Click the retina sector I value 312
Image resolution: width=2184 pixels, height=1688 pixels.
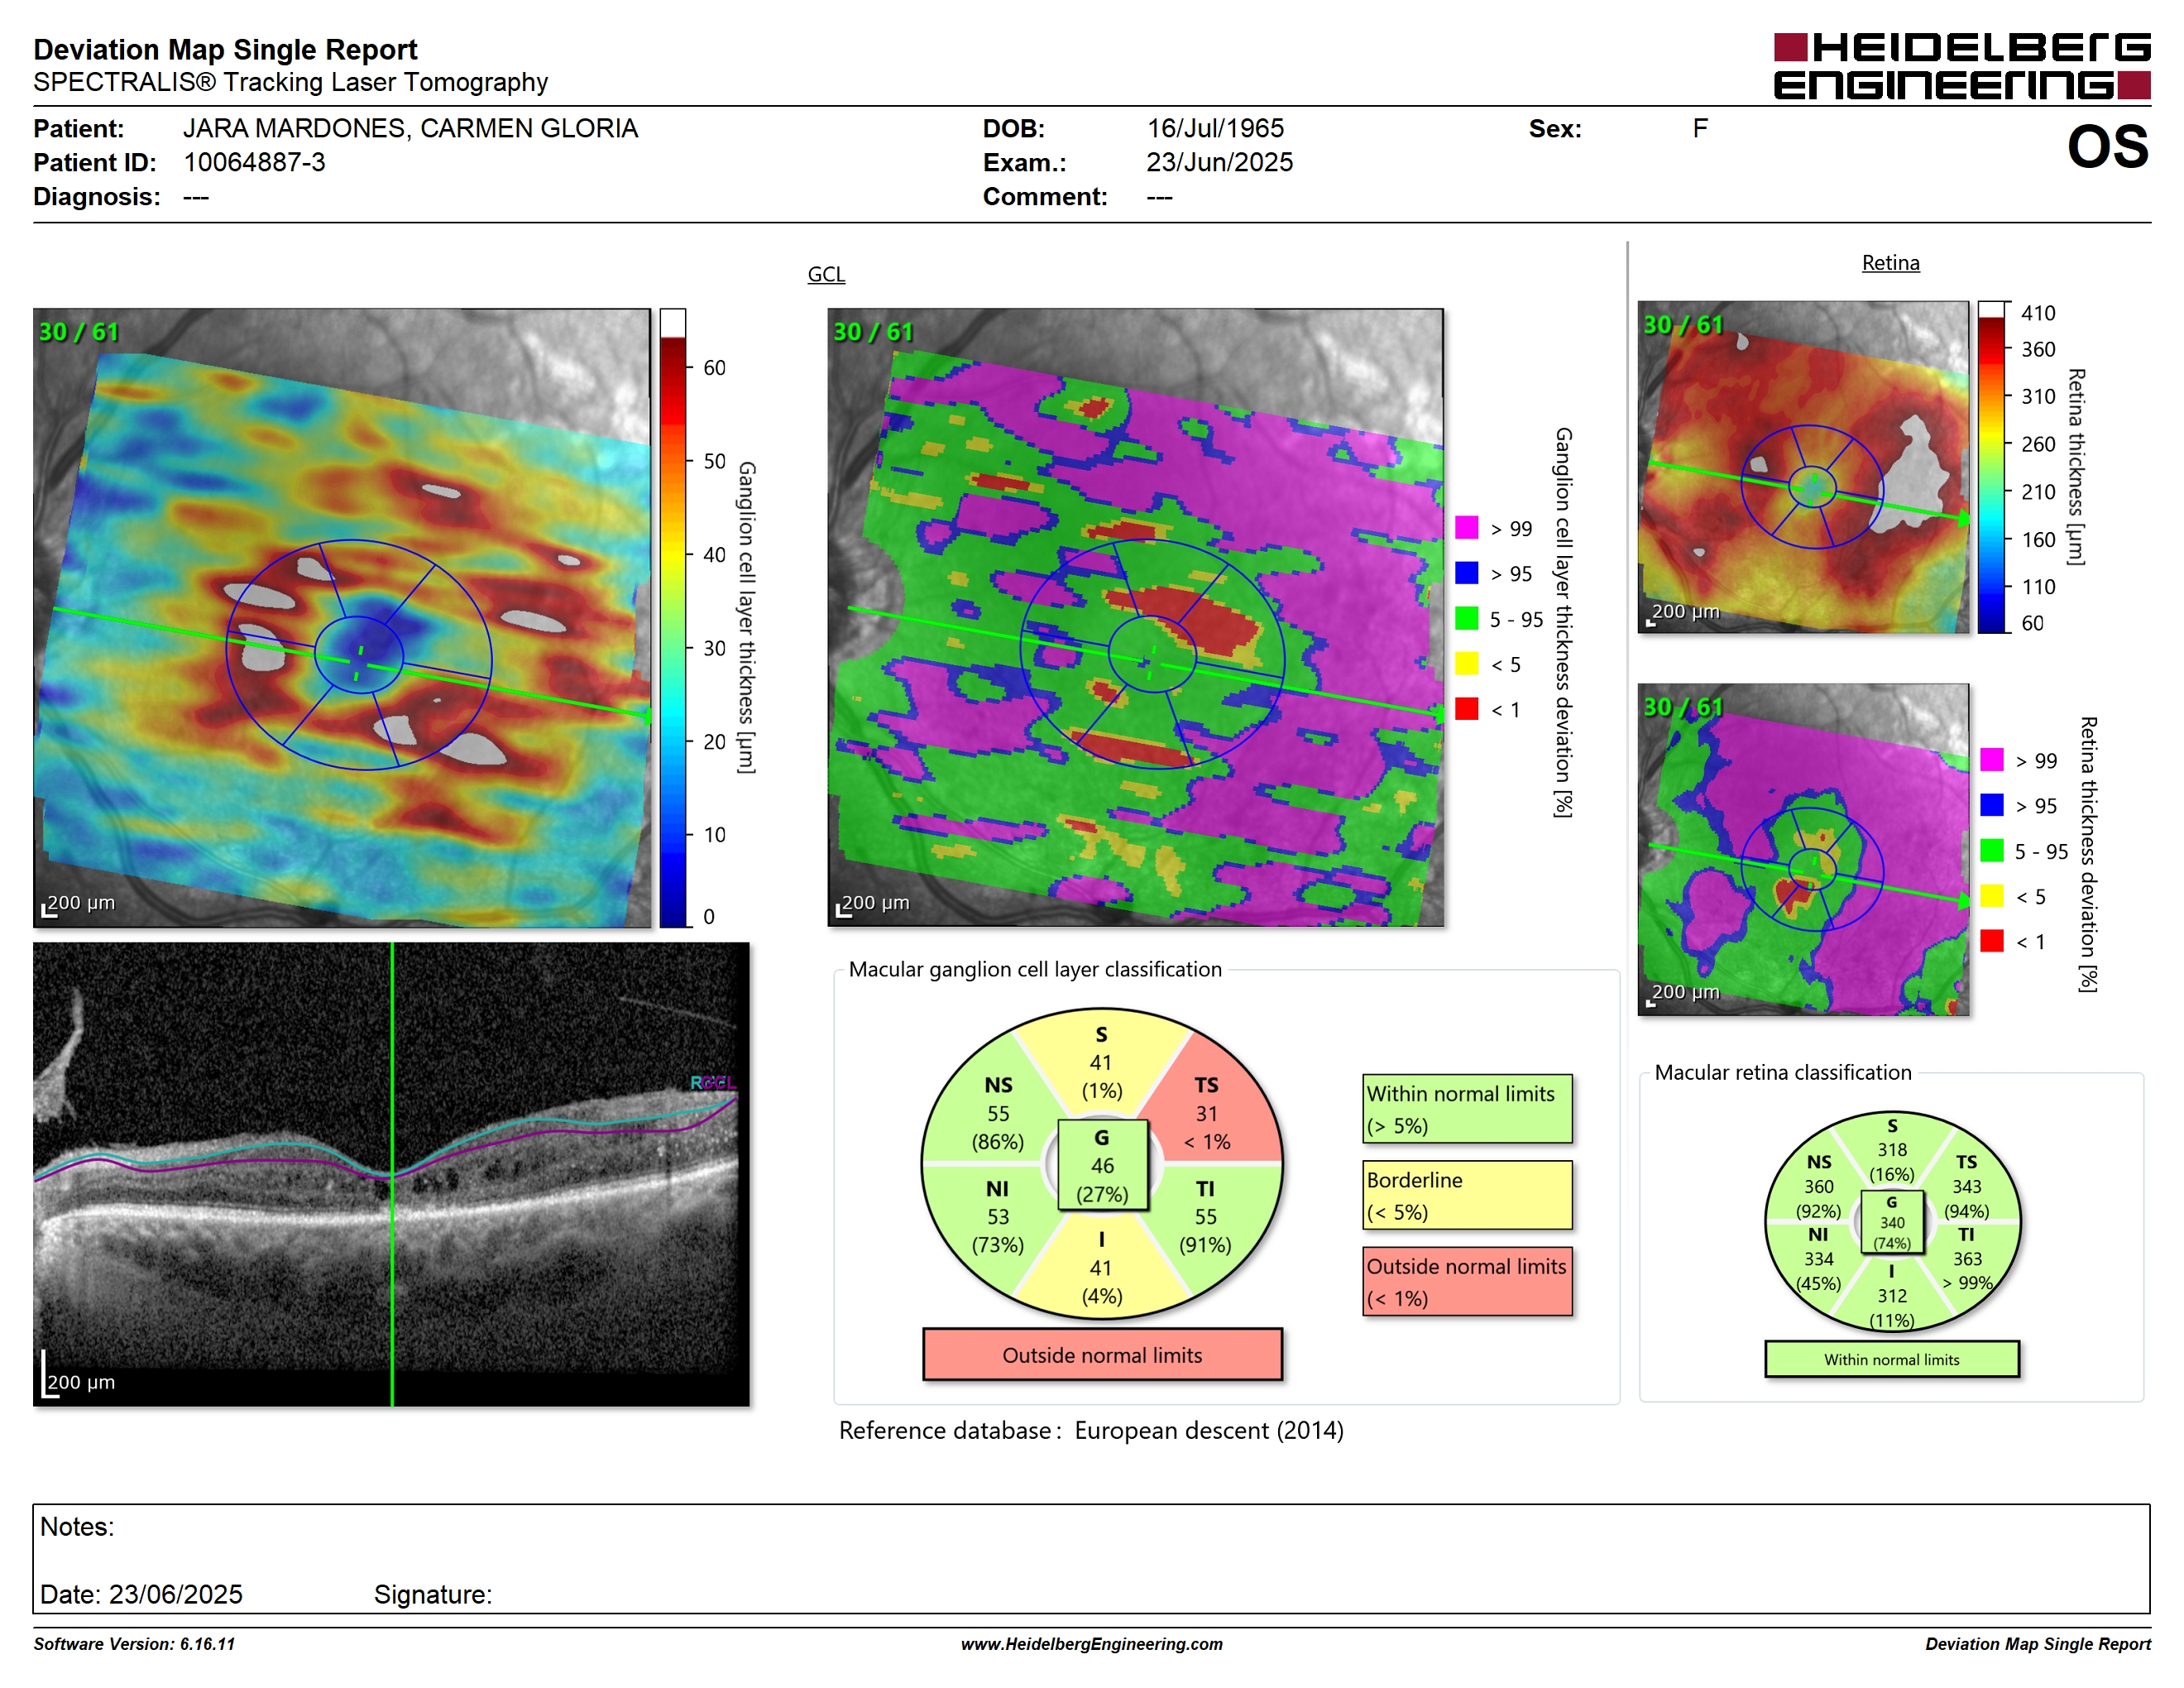click(1892, 1295)
